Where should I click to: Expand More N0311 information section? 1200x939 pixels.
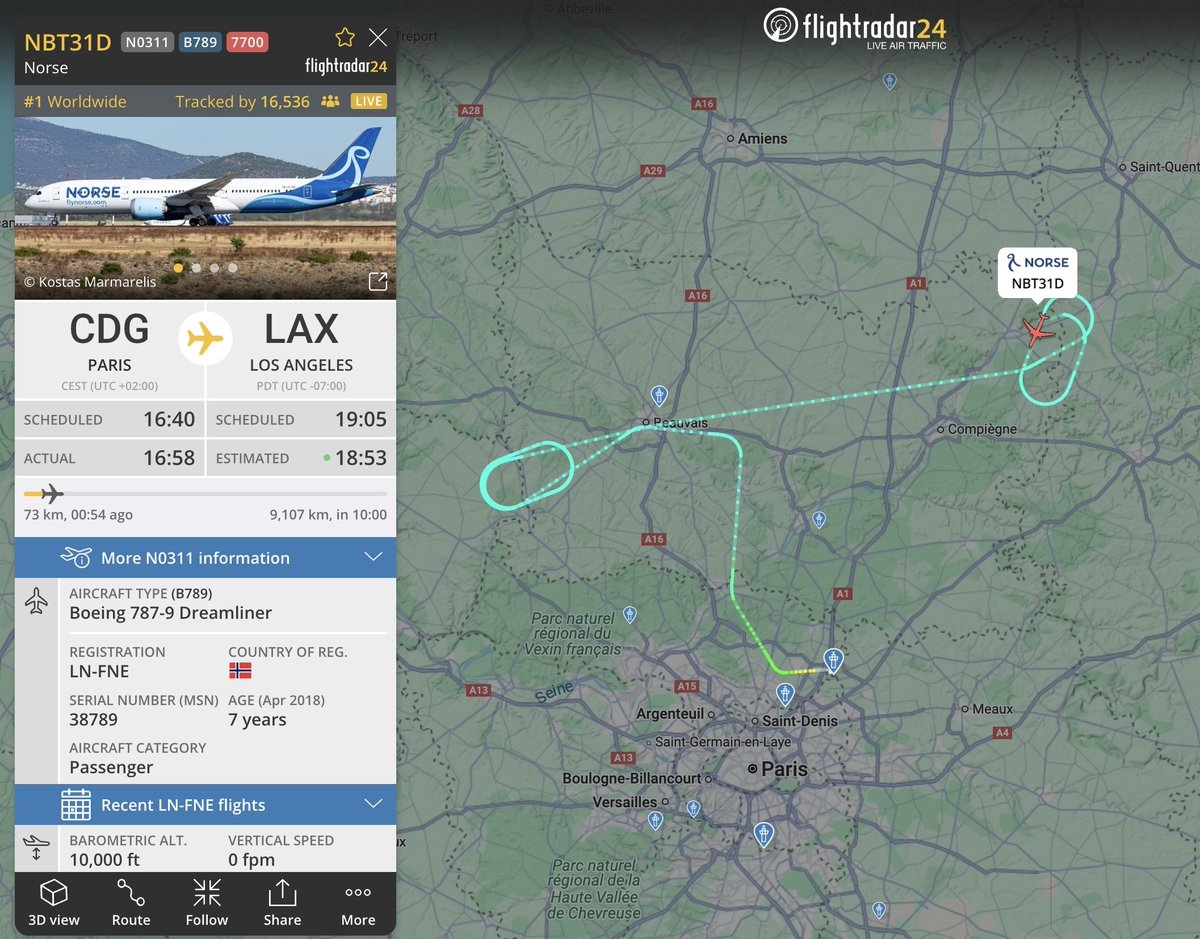[205, 557]
